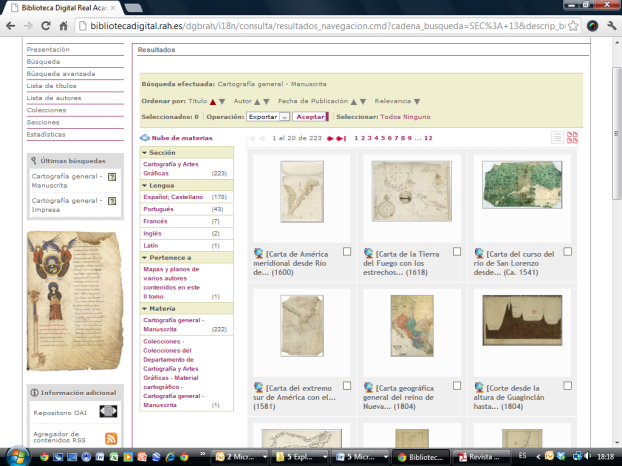Collapse the Lengua facet
Screen dimensions: 622x466
[144, 186]
